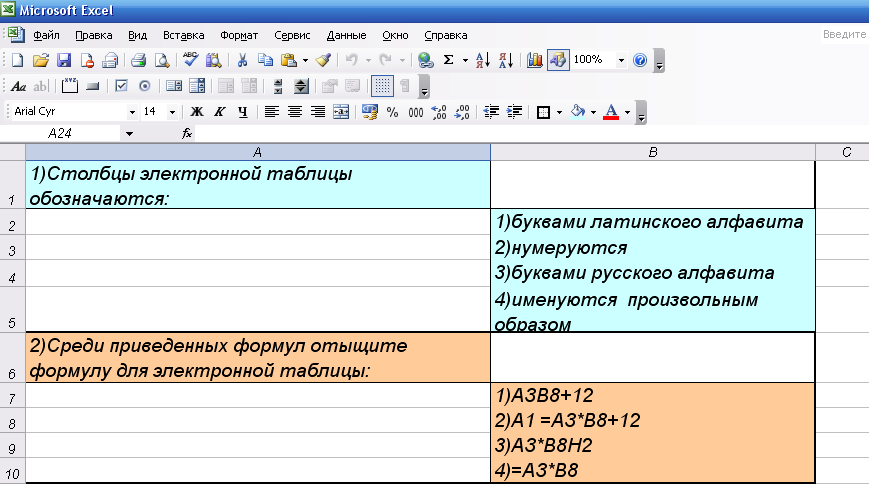This screenshot has width=869, height=485.
Task: Apply percent style format
Action: 392,112
